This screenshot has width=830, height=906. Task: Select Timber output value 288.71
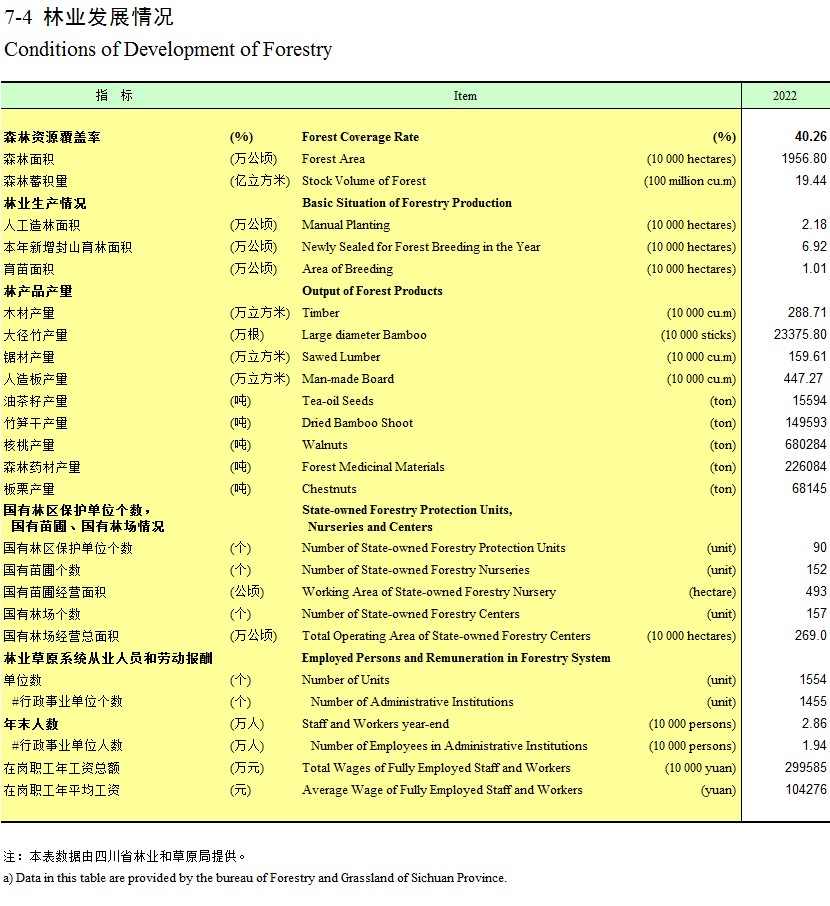click(807, 312)
